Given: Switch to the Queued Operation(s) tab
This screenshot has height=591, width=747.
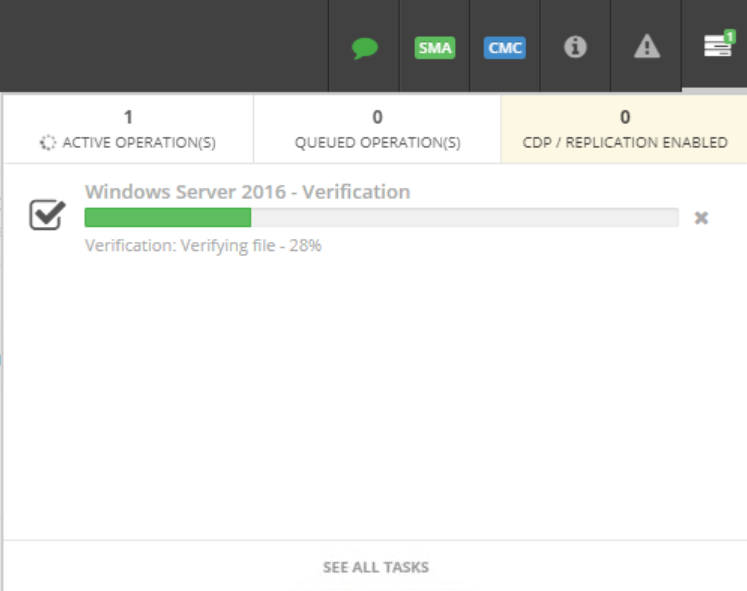Looking at the screenshot, I should (x=377, y=130).
